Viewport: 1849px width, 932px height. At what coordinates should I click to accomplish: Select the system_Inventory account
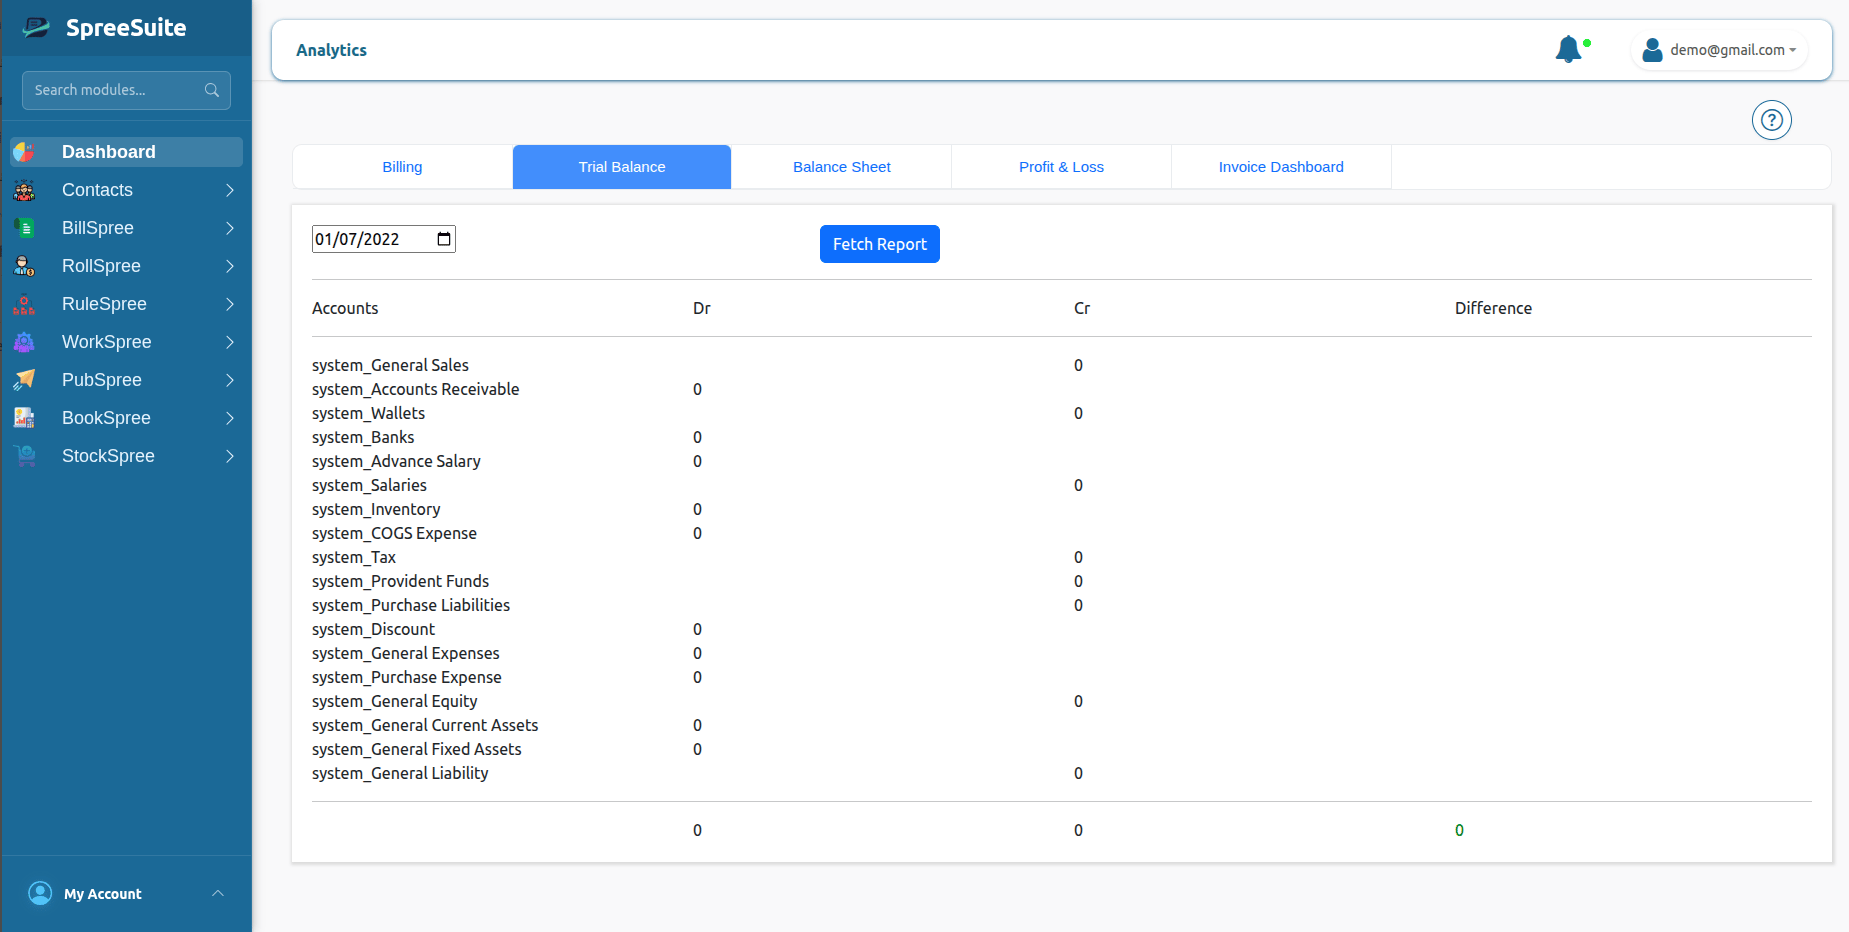point(376,509)
